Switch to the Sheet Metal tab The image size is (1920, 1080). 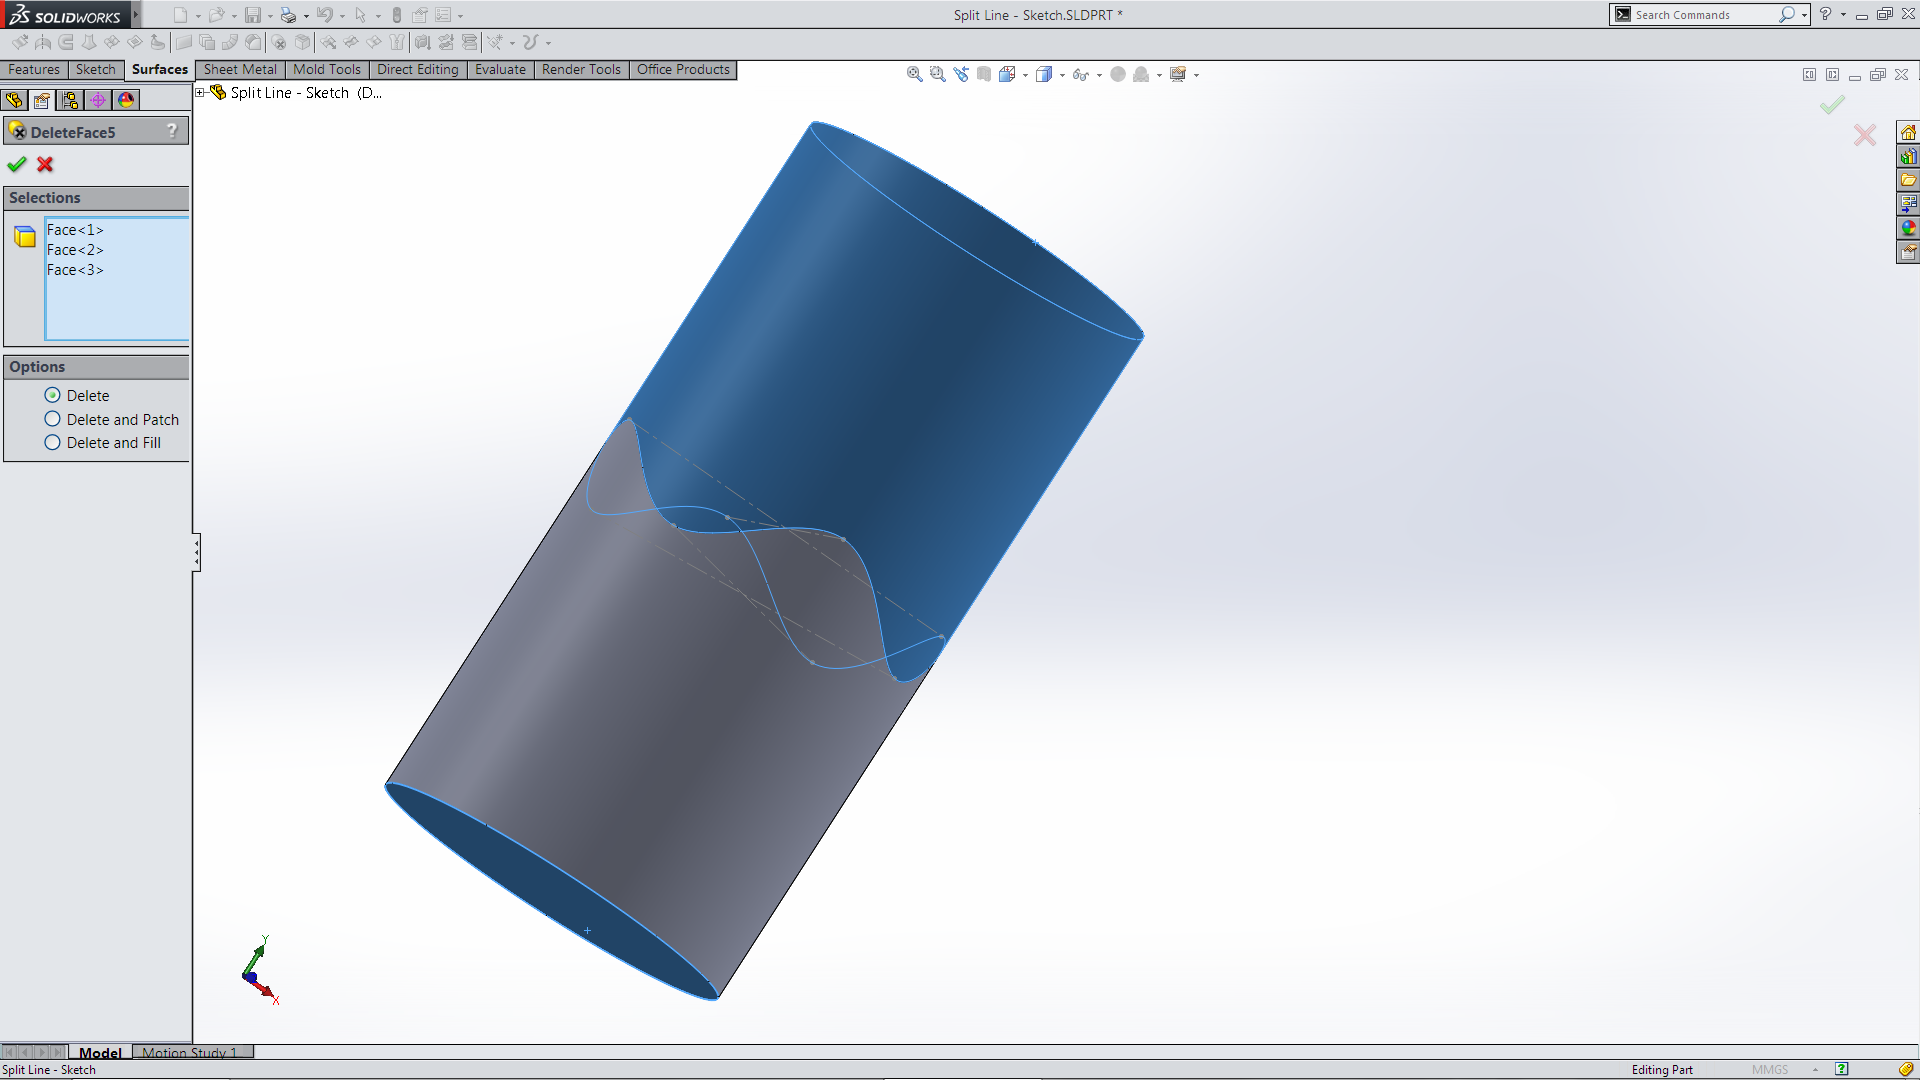pyautogui.click(x=240, y=69)
